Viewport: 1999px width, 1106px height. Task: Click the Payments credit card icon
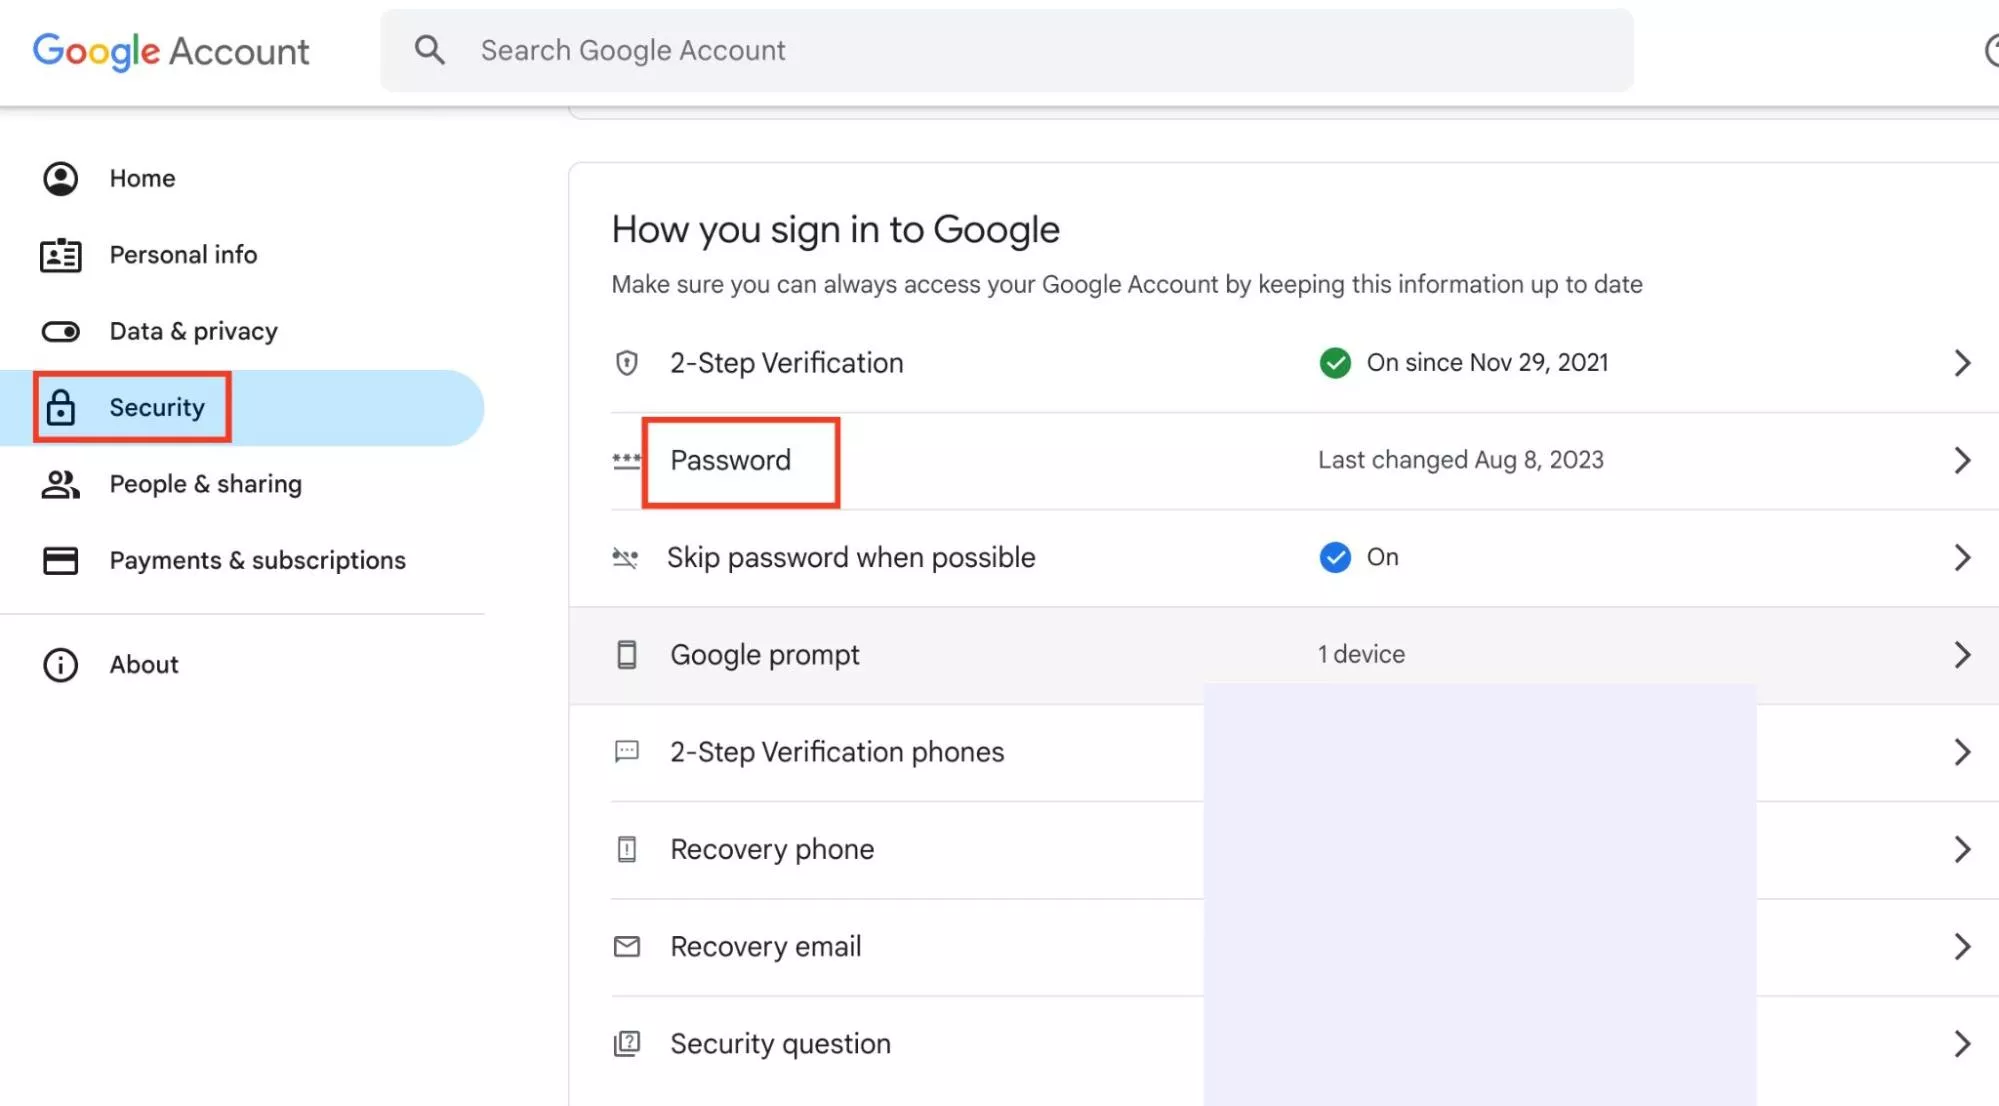click(x=60, y=560)
